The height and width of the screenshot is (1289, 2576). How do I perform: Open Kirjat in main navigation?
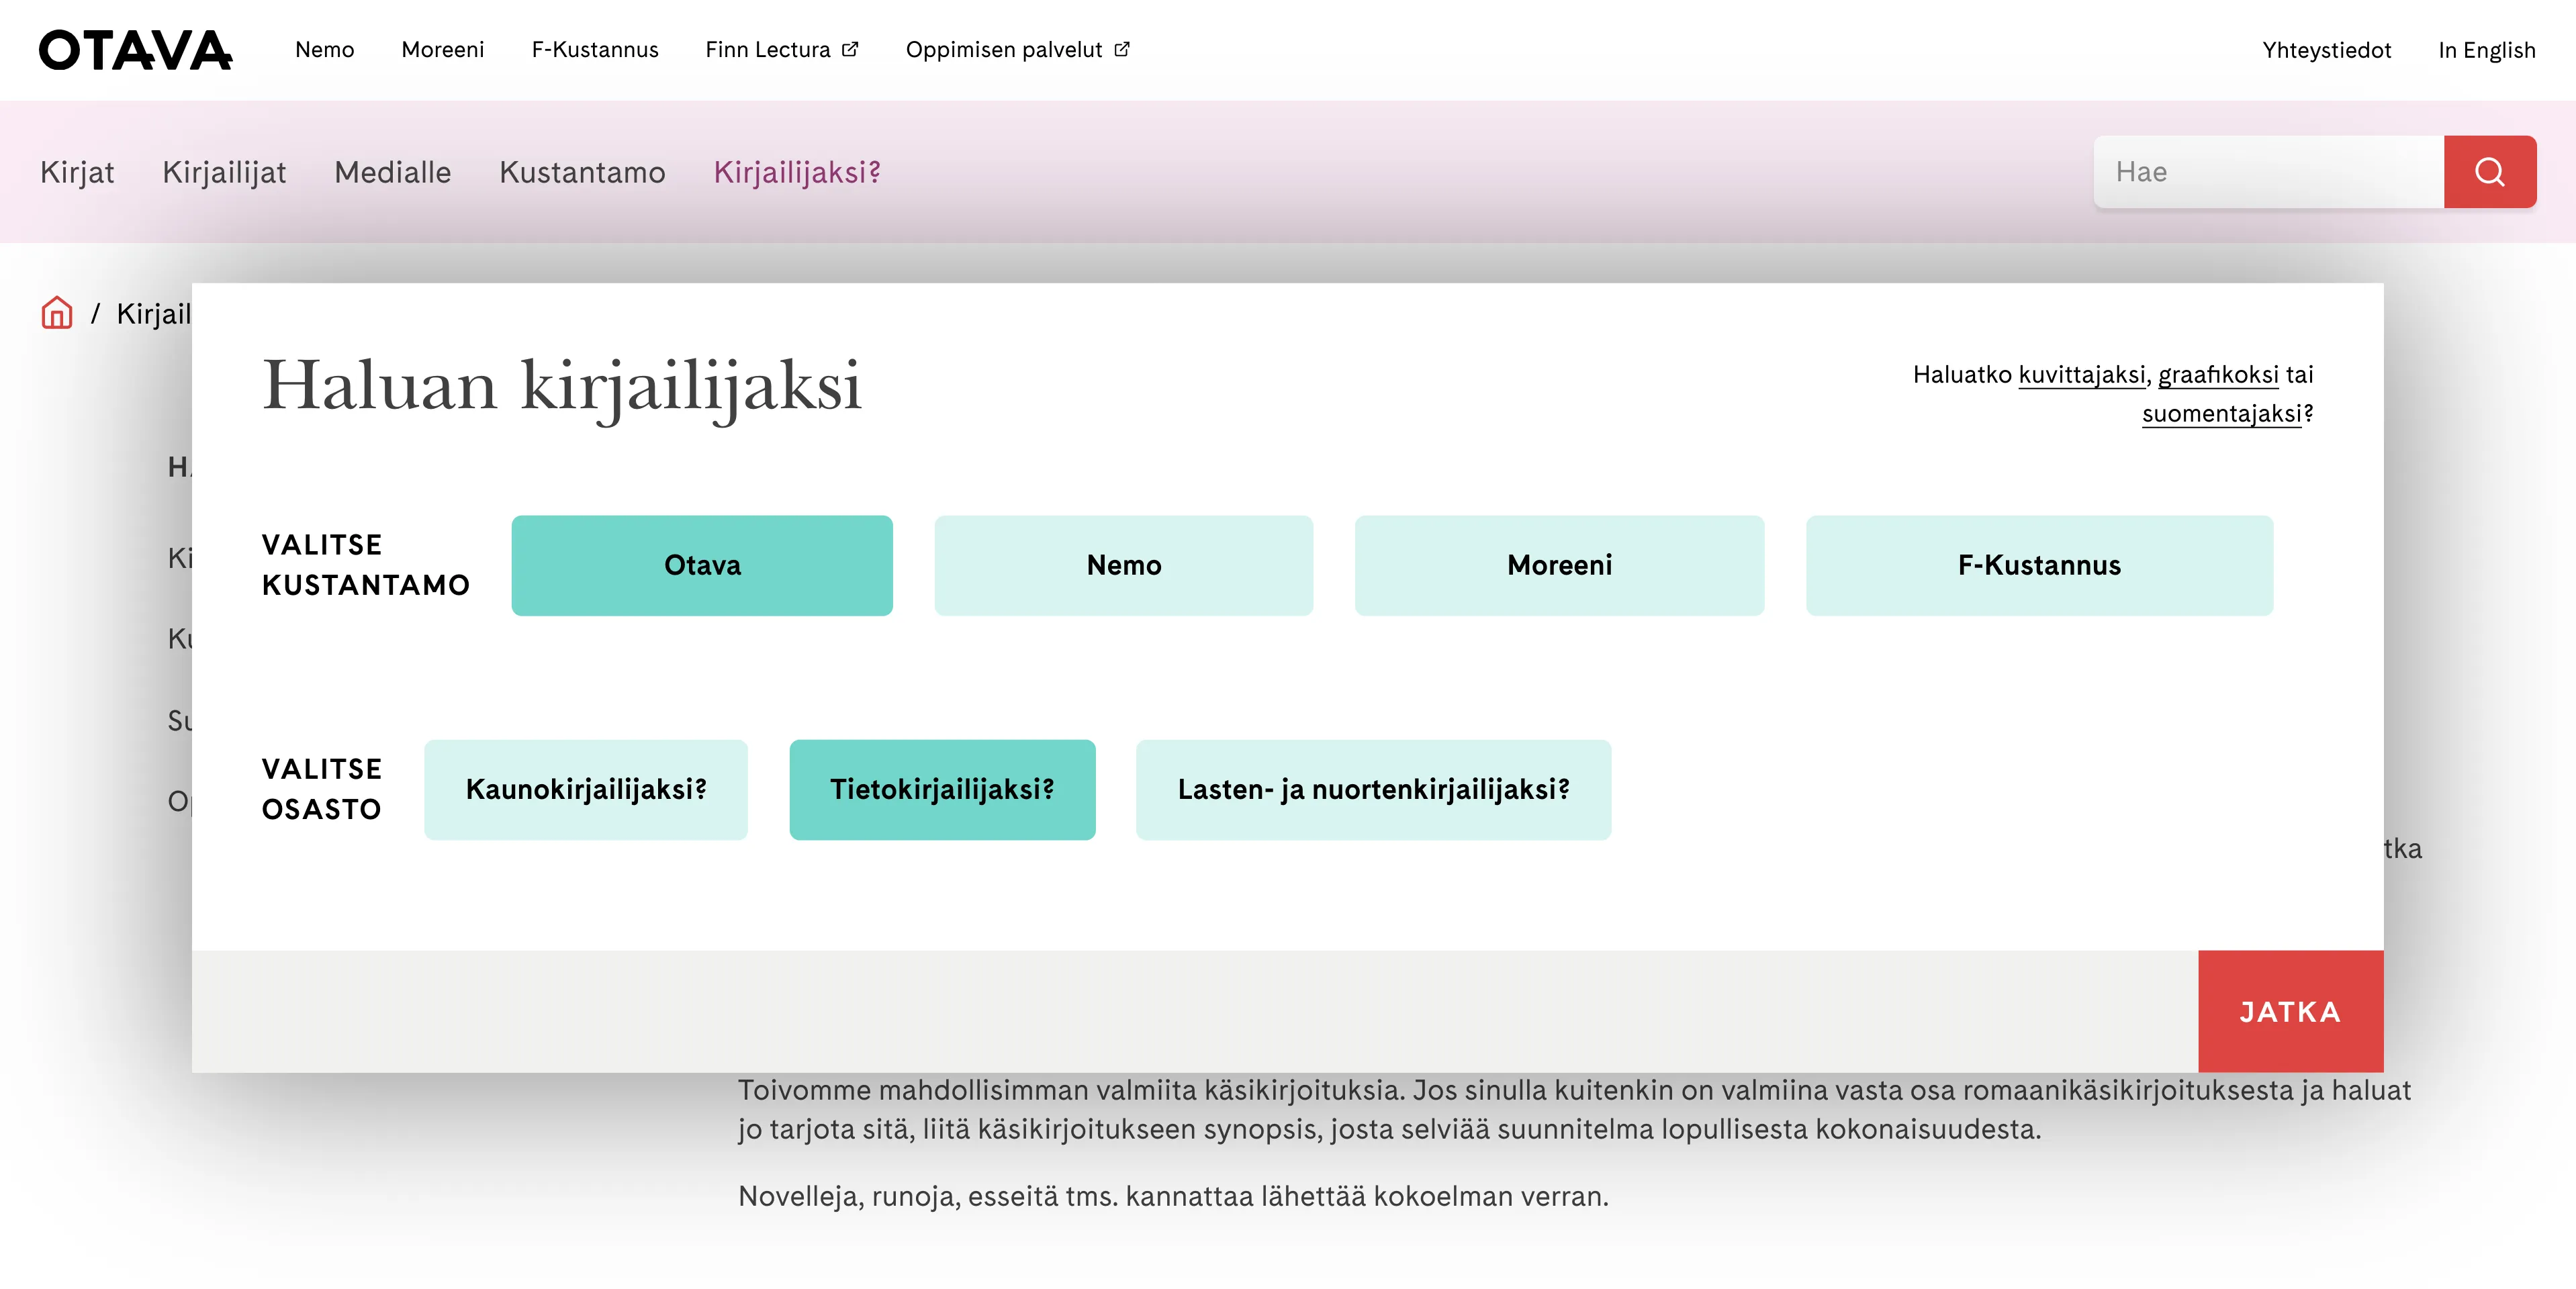[77, 172]
